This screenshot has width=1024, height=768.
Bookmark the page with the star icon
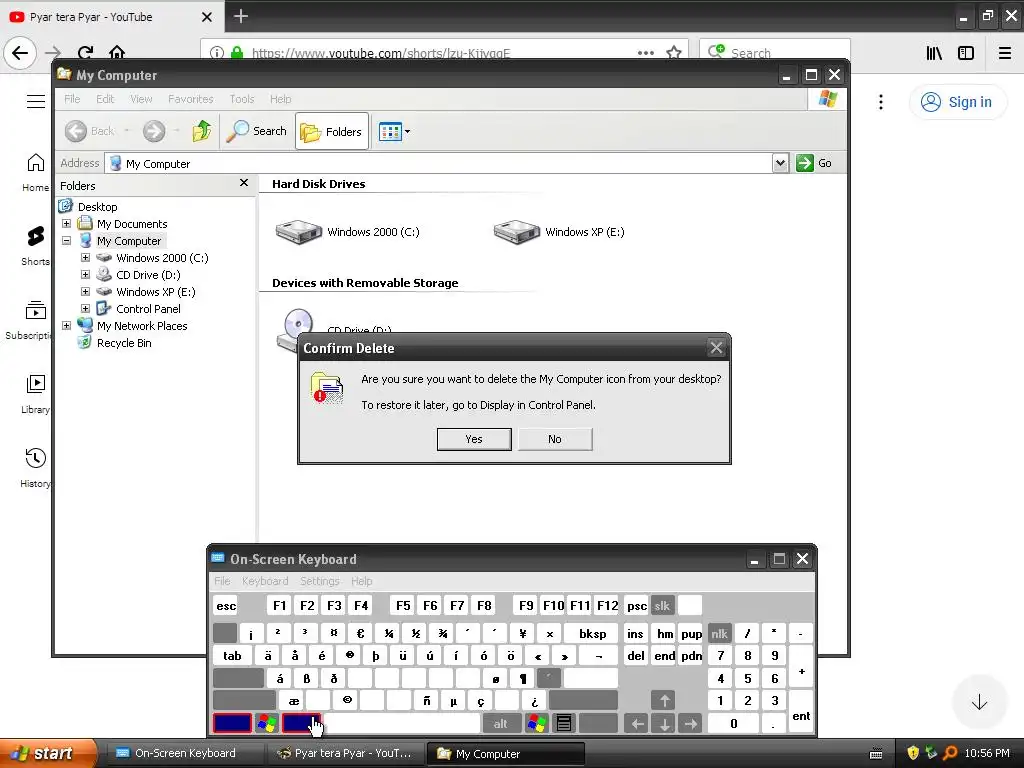pyautogui.click(x=674, y=52)
